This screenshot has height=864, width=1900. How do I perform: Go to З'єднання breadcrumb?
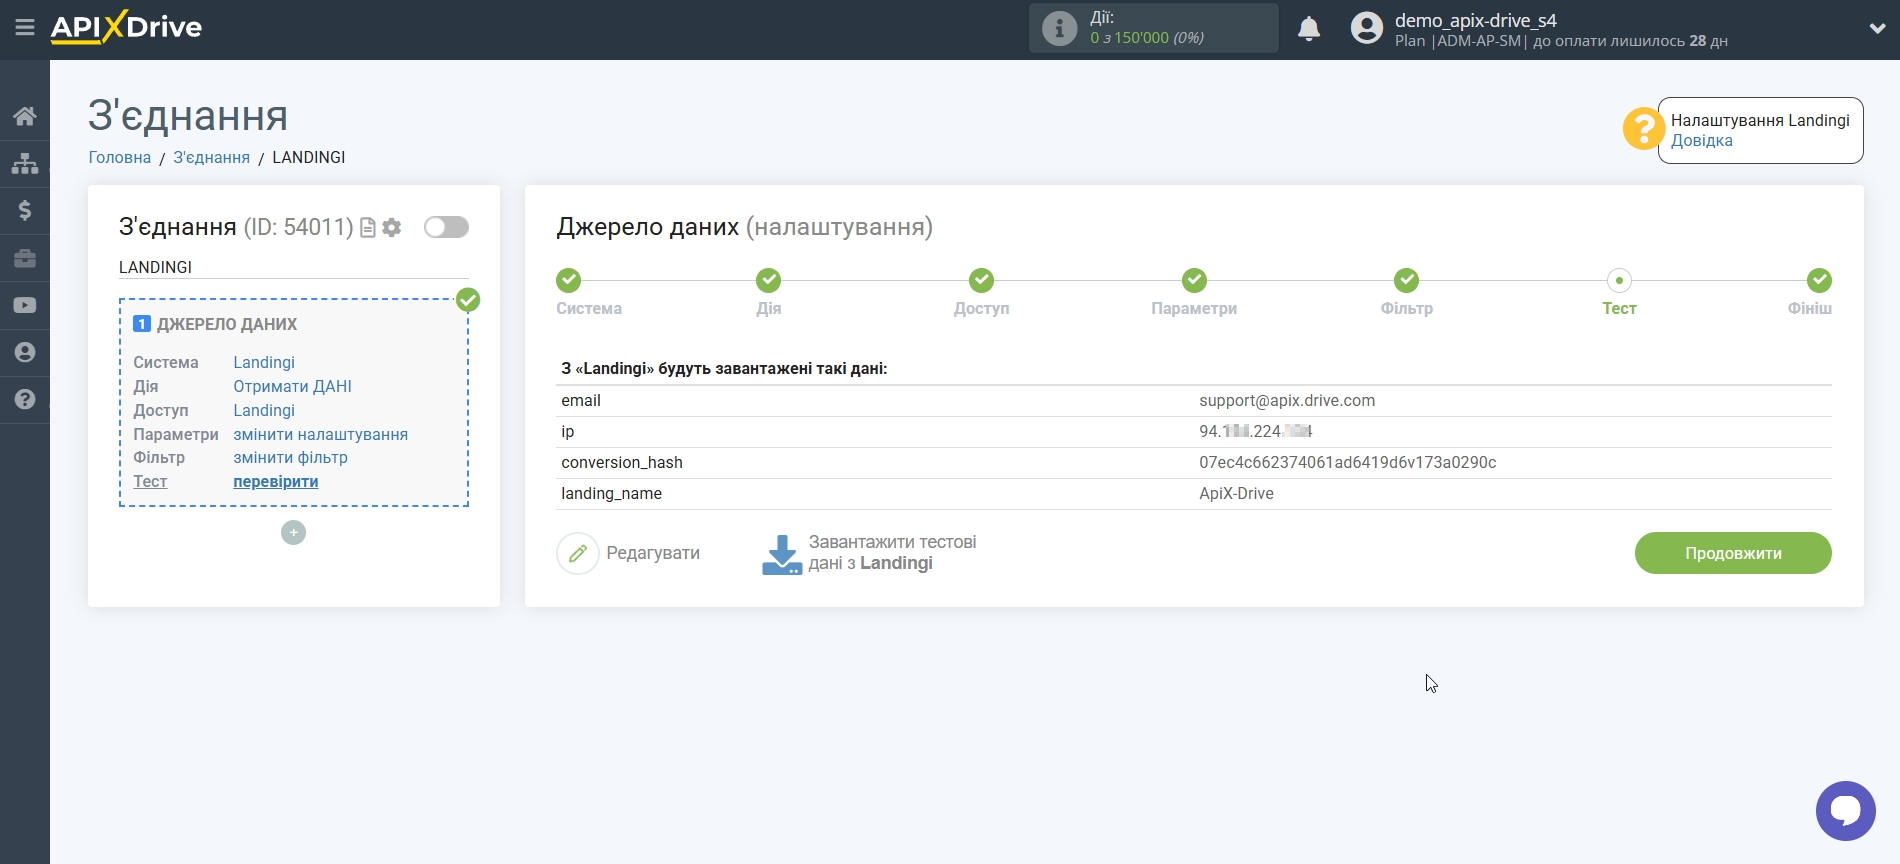[211, 157]
